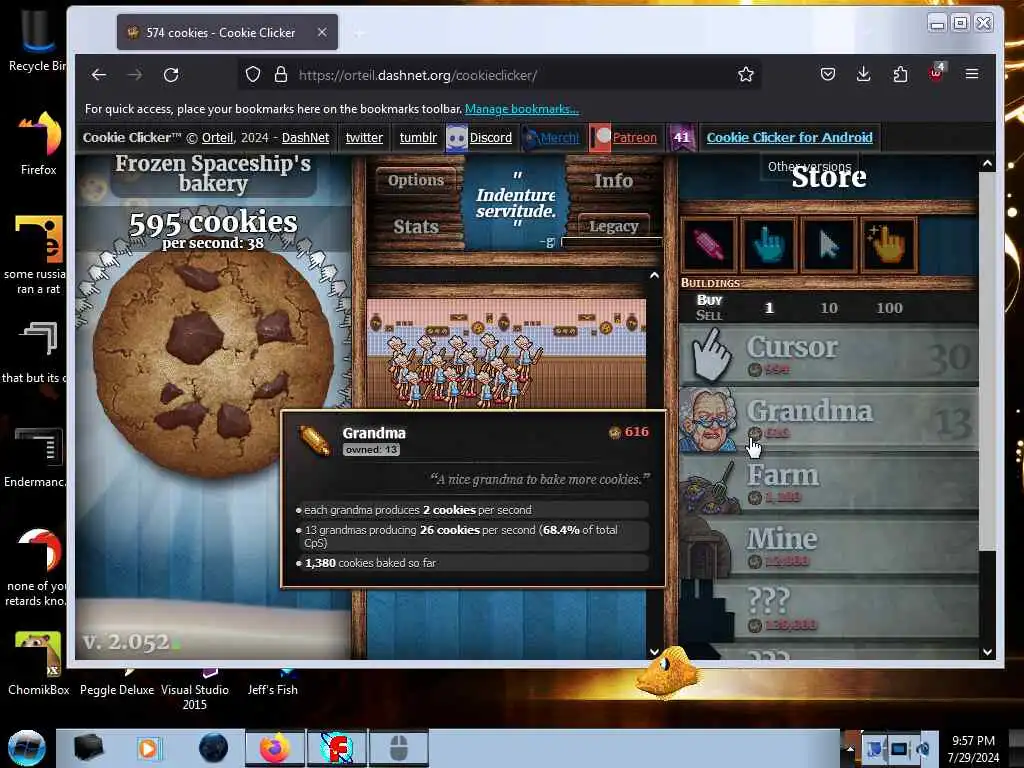This screenshot has height=768, width=1024.
Task: Open the Orteil link
Action: (217, 137)
